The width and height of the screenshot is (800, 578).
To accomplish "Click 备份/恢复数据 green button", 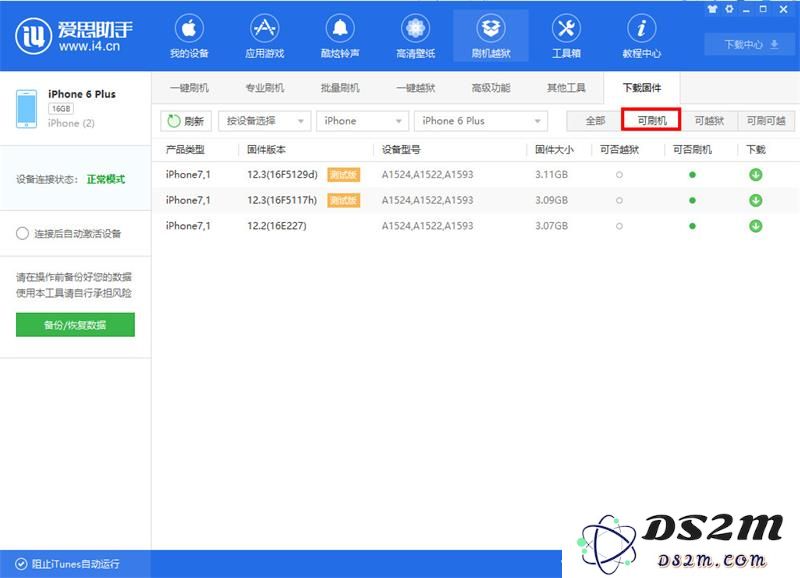I will point(76,325).
